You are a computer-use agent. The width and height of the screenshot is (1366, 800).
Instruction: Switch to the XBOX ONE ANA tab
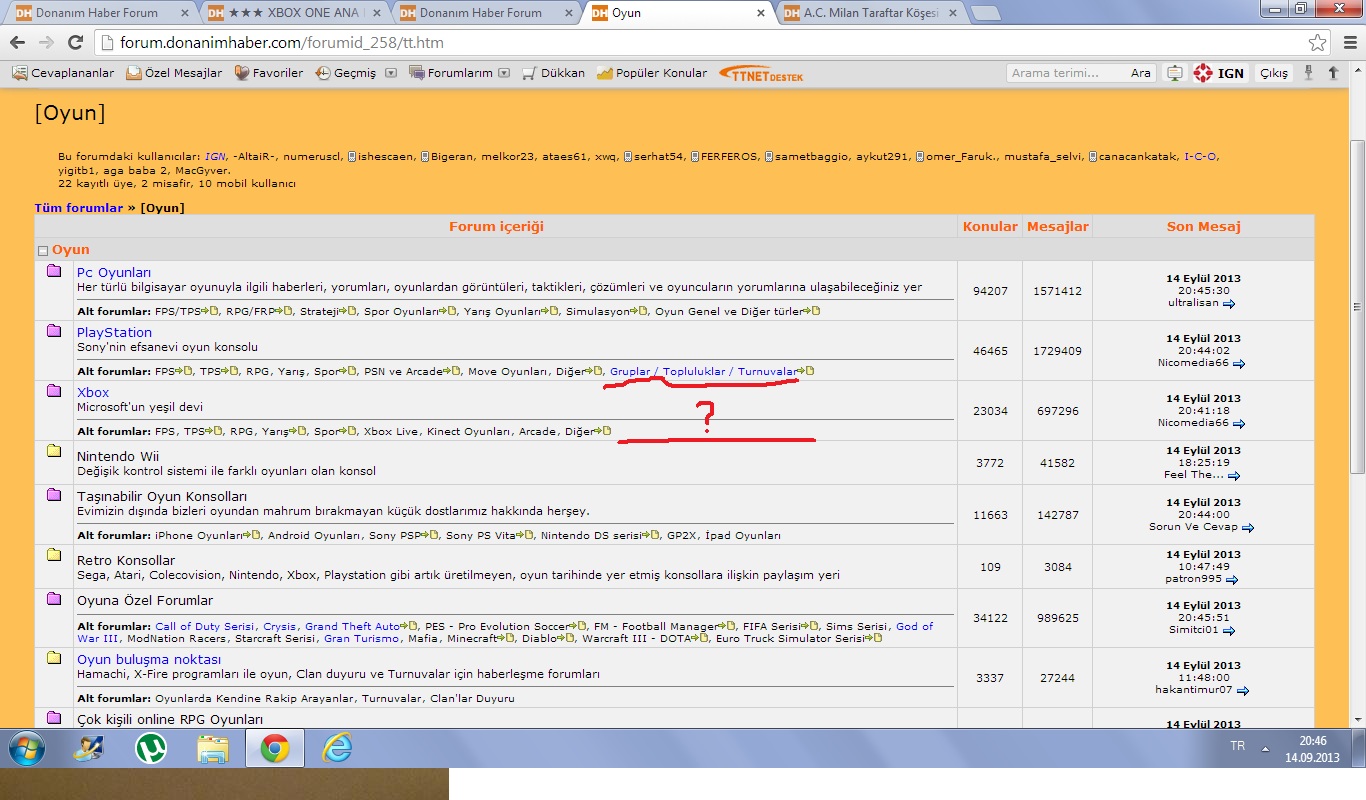[291, 13]
